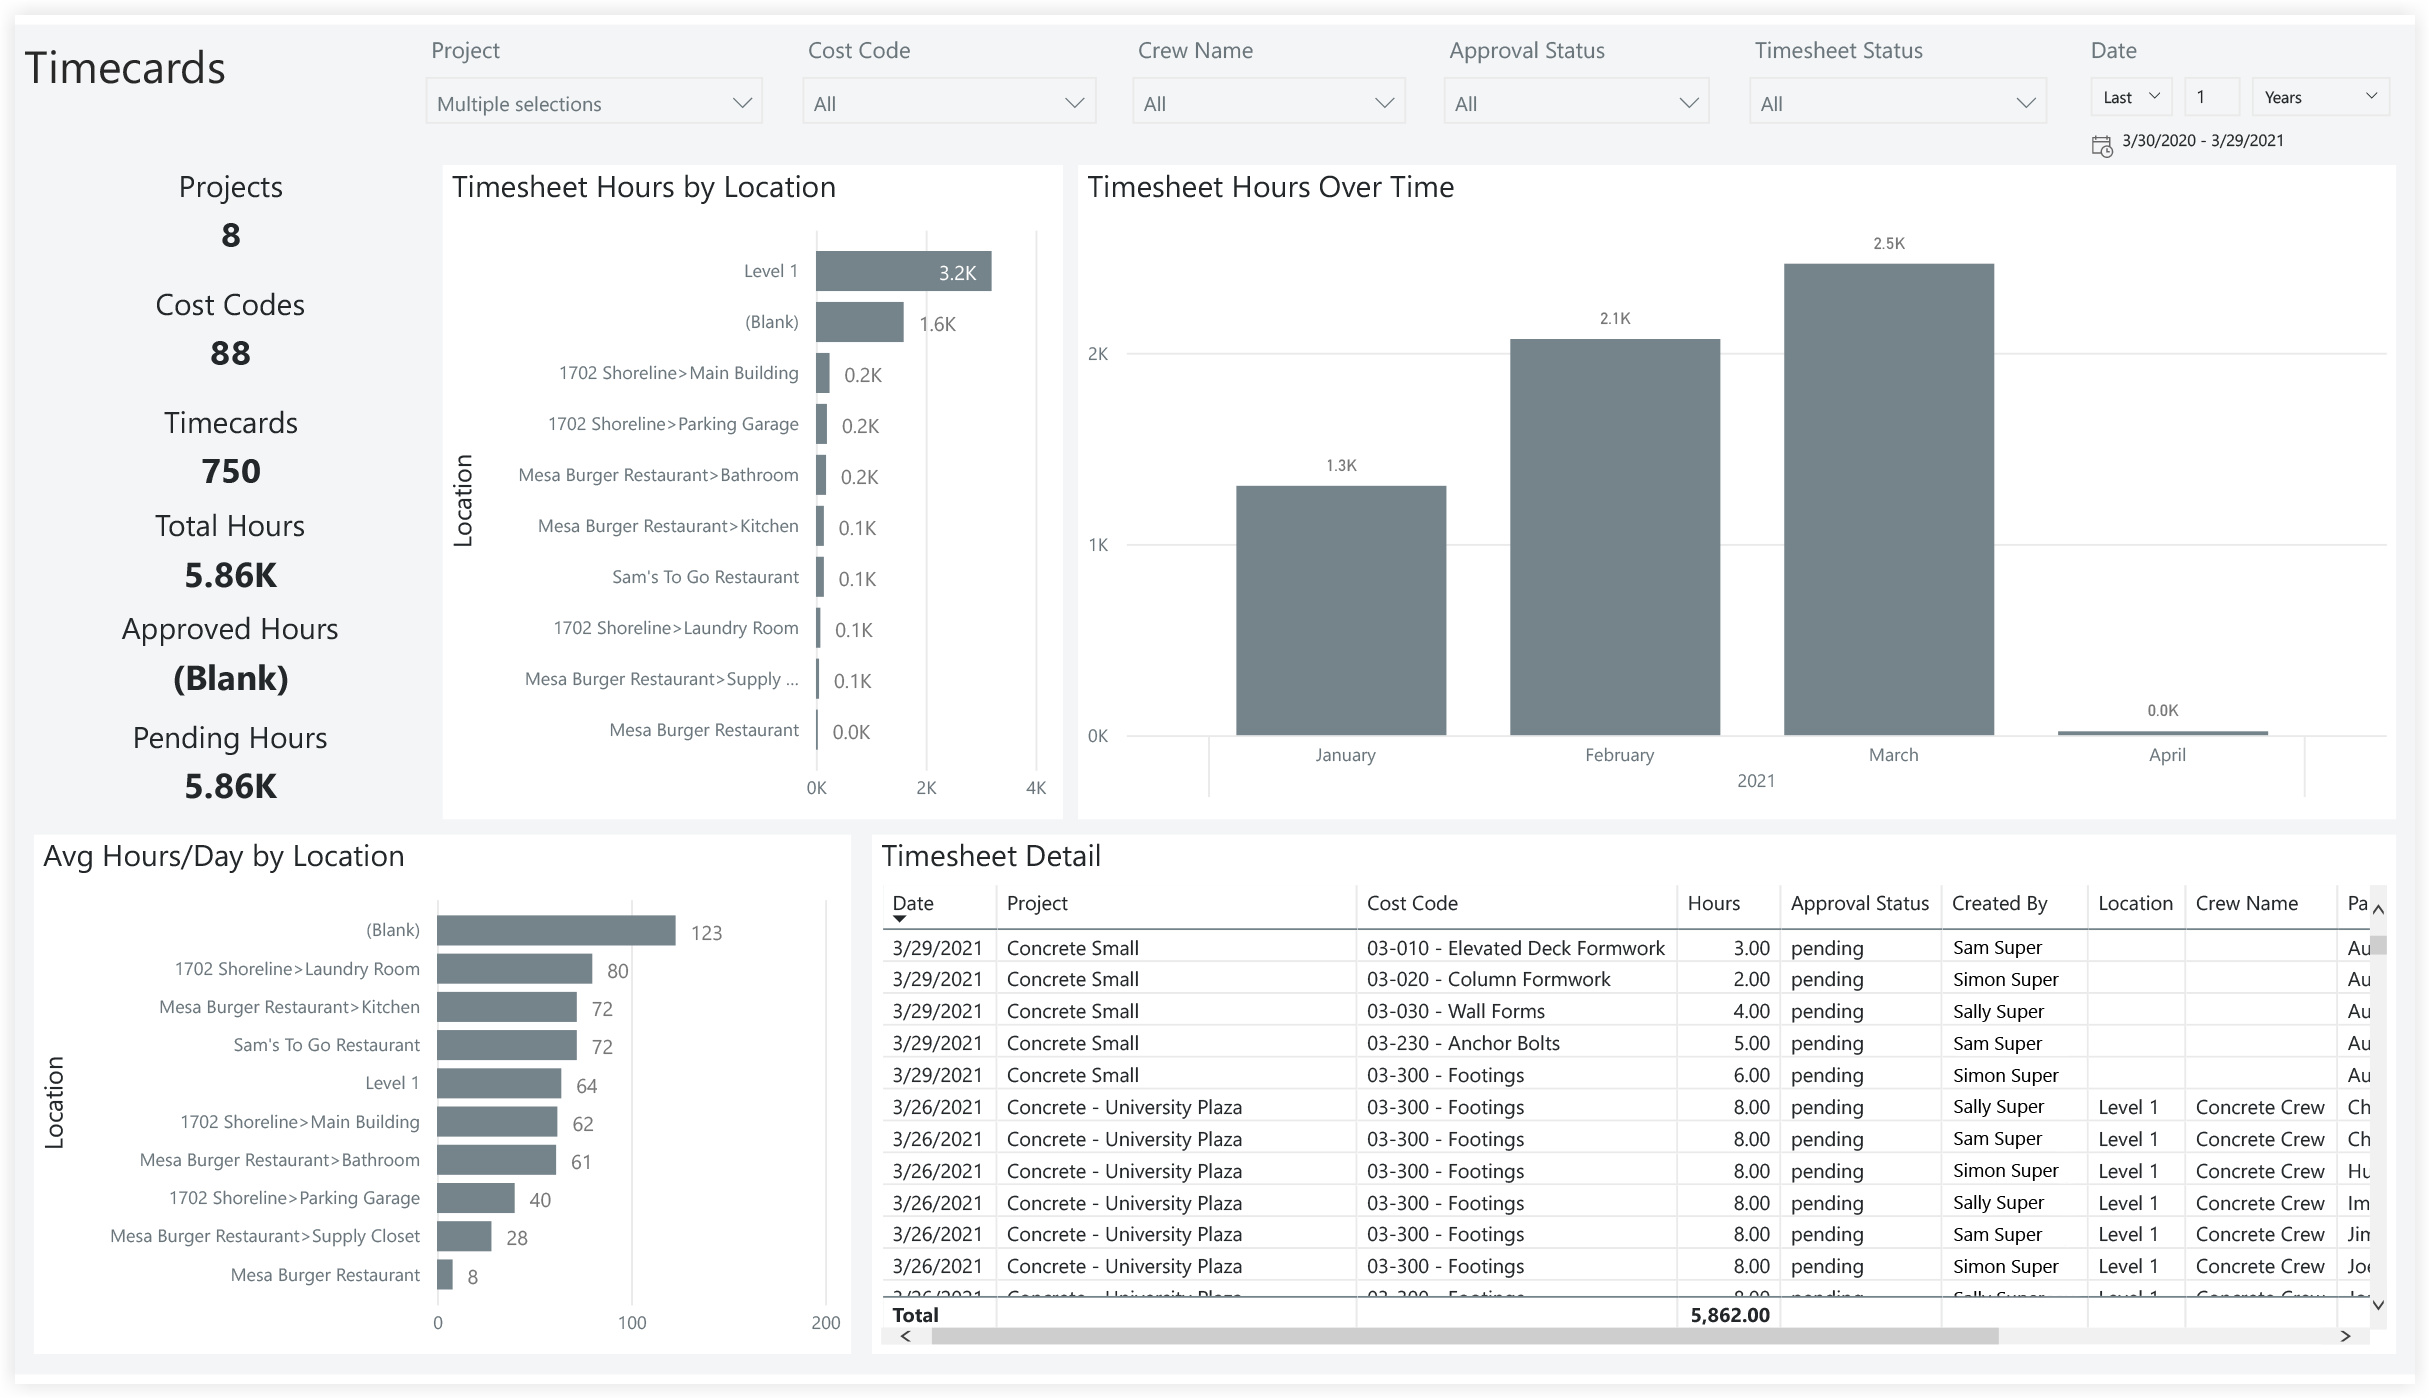Expand the Cost Code filter dropdown
Screen dimensions: 2430x1399
[949, 102]
